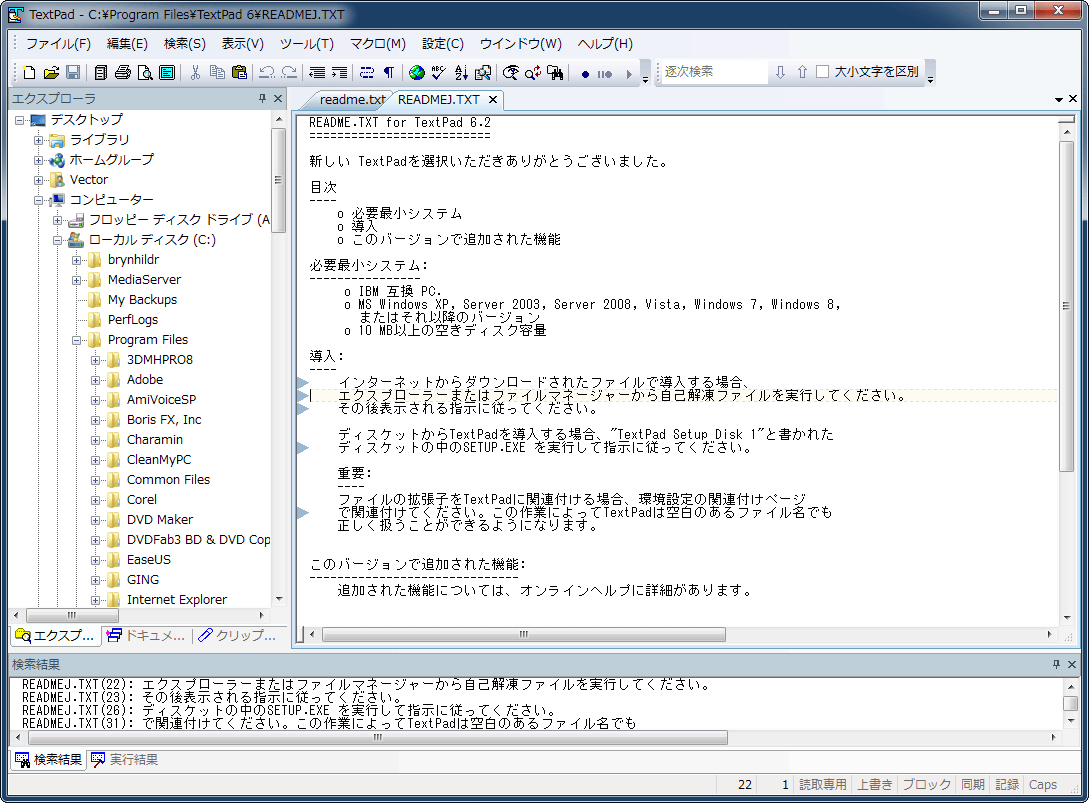
Task: Click the New document icon
Action: tap(29, 73)
